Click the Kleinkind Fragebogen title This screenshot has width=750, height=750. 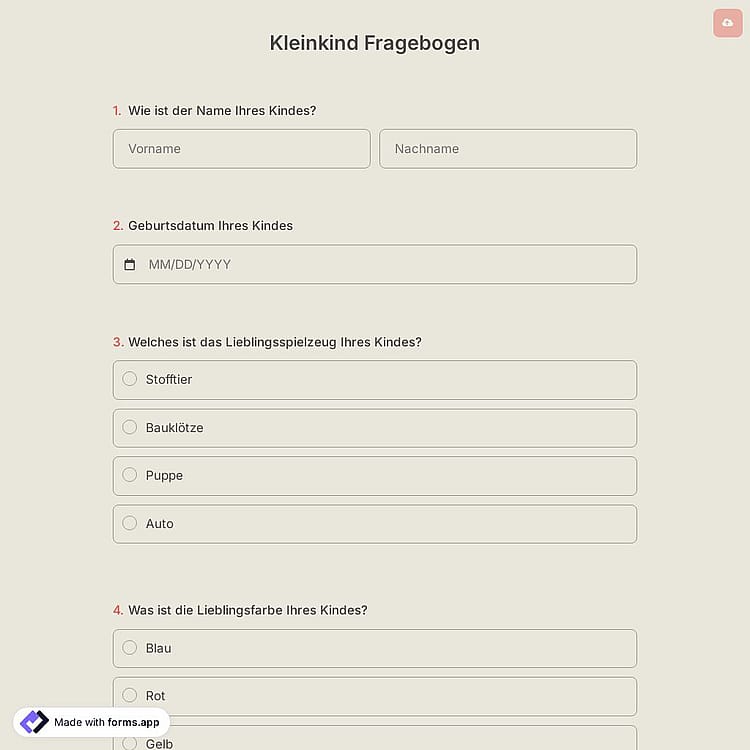[x=375, y=43]
